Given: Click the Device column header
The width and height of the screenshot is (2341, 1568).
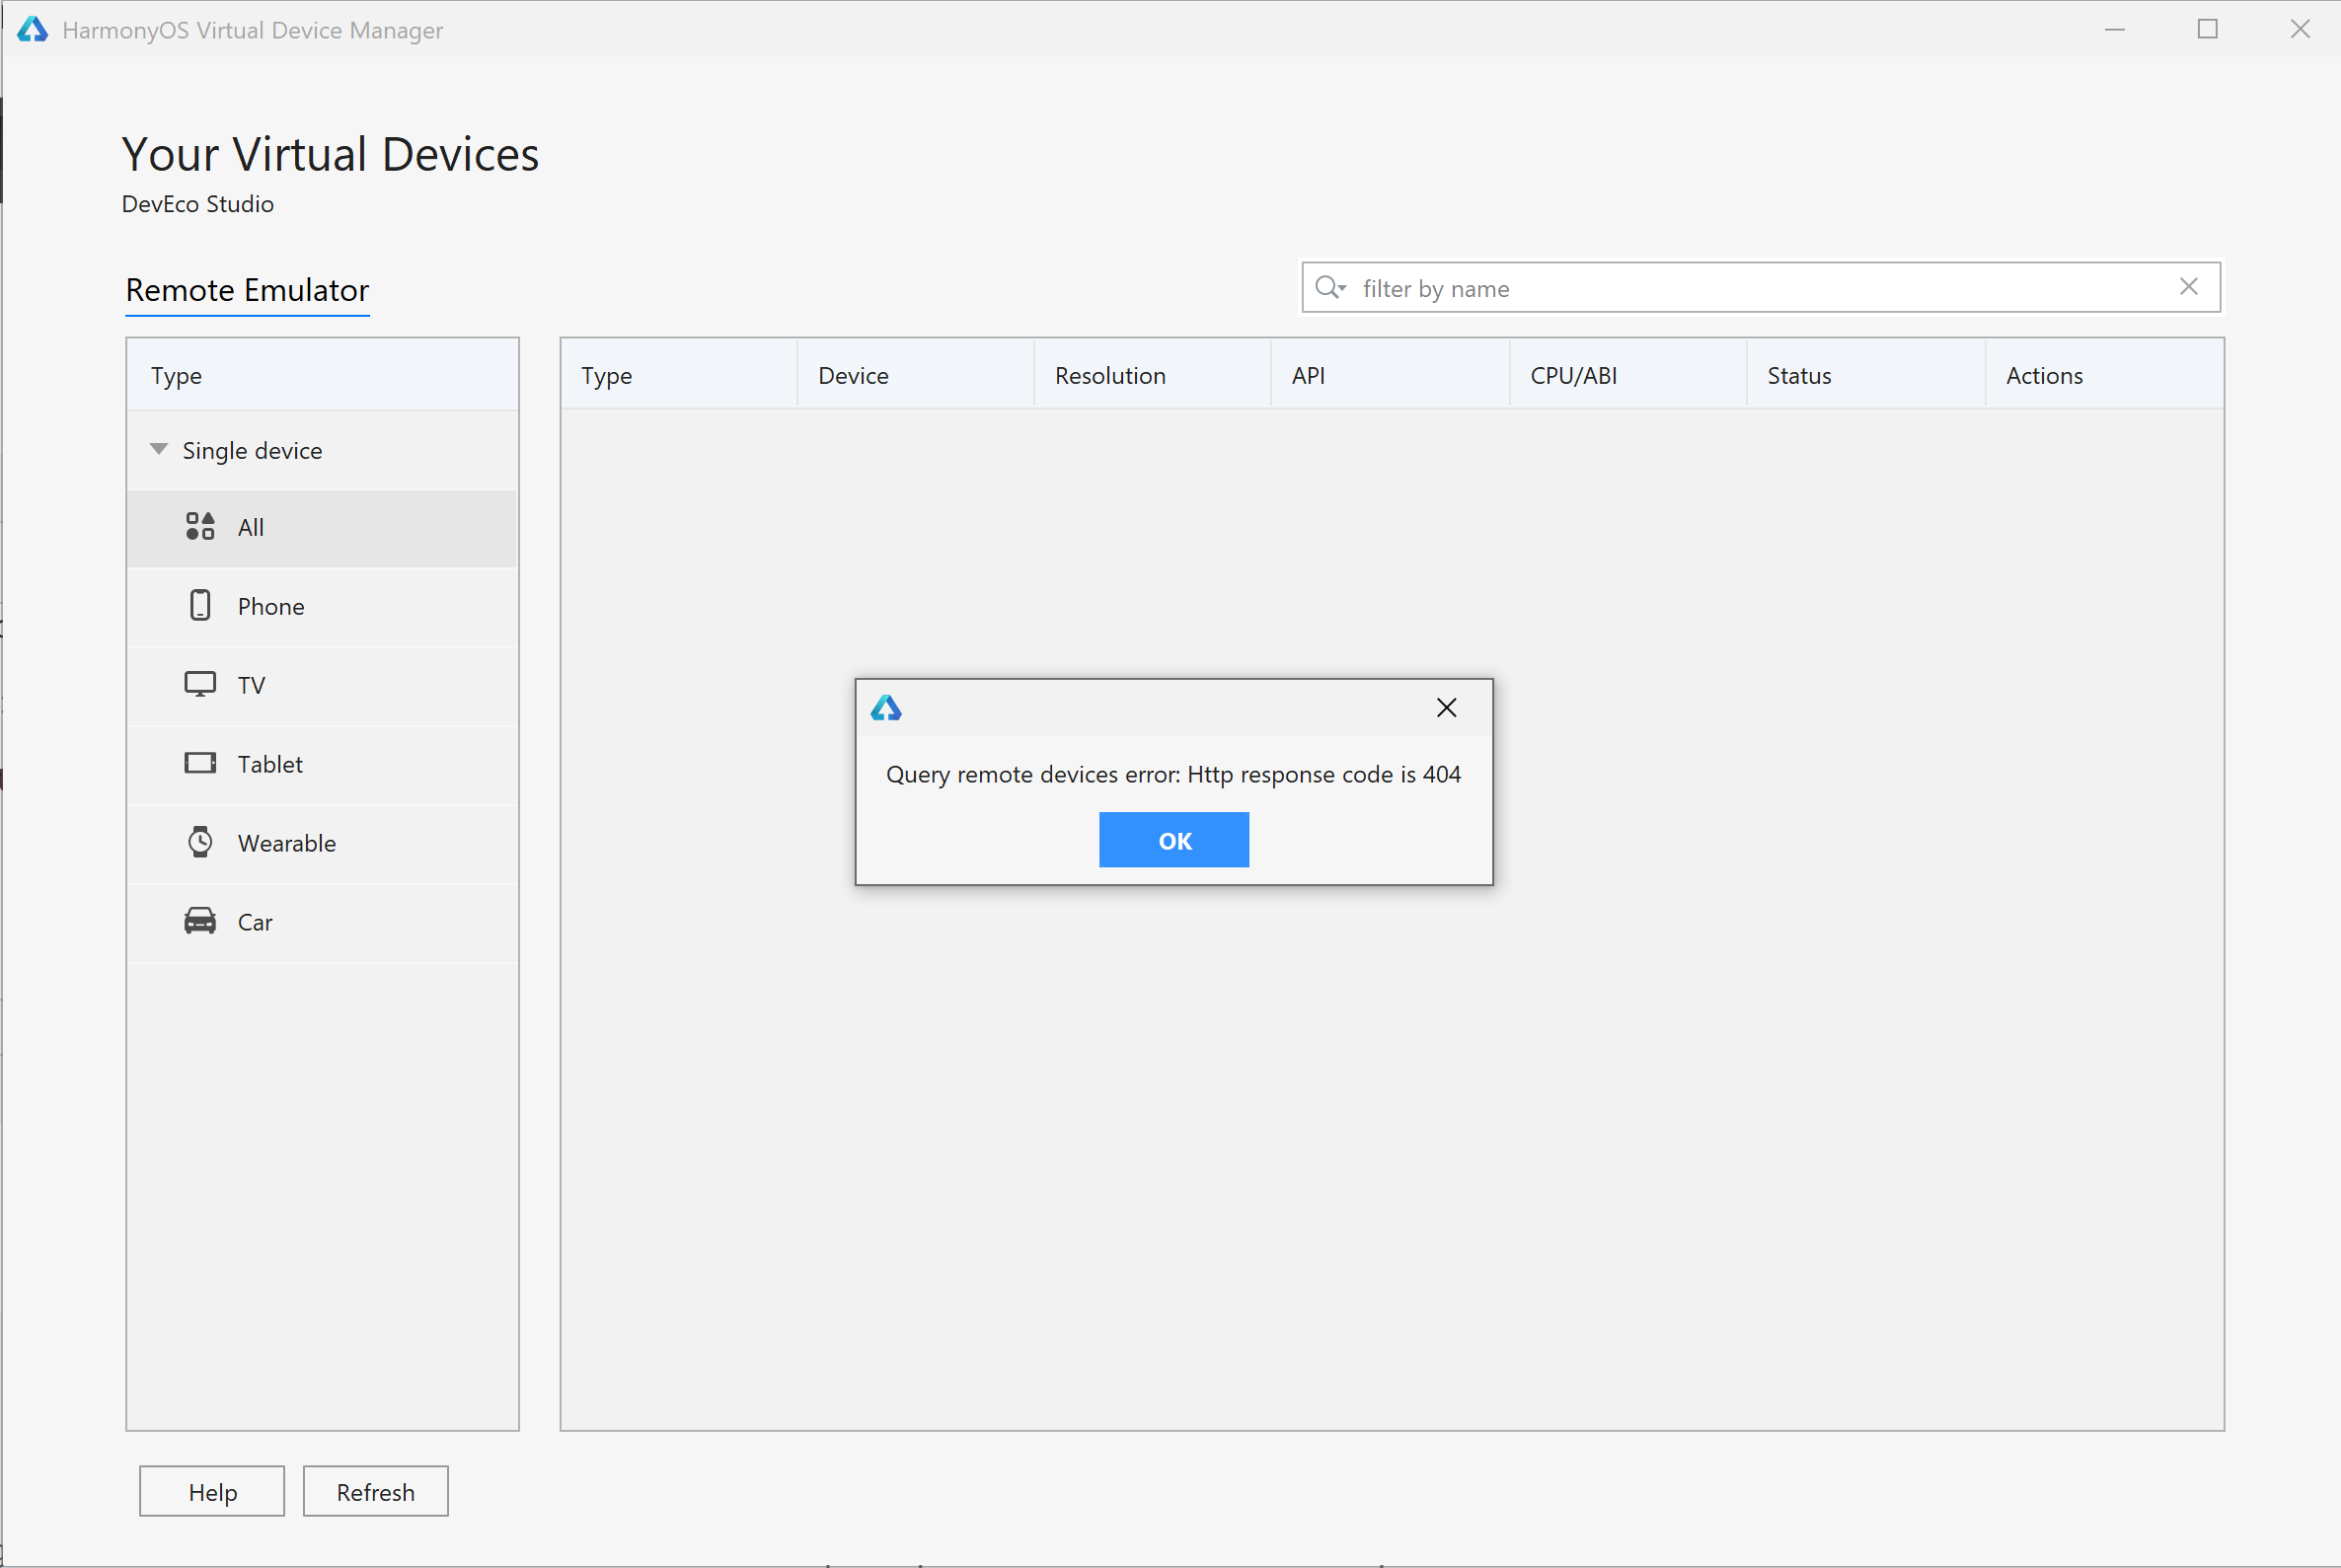Looking at the screenshot, I should [x=853, y=375].
